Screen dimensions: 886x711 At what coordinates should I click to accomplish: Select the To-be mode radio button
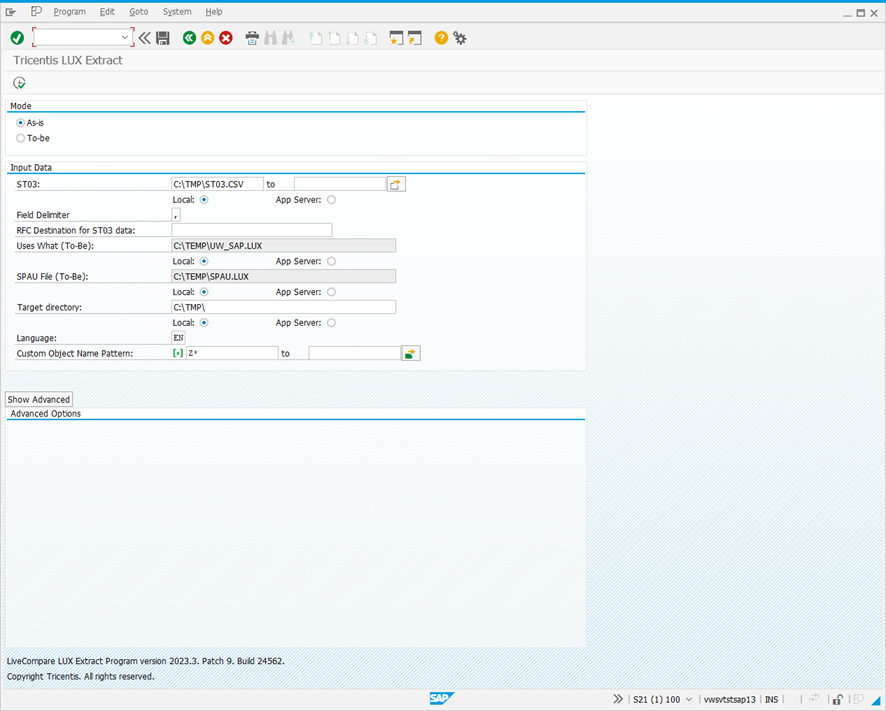pos(18,138)
